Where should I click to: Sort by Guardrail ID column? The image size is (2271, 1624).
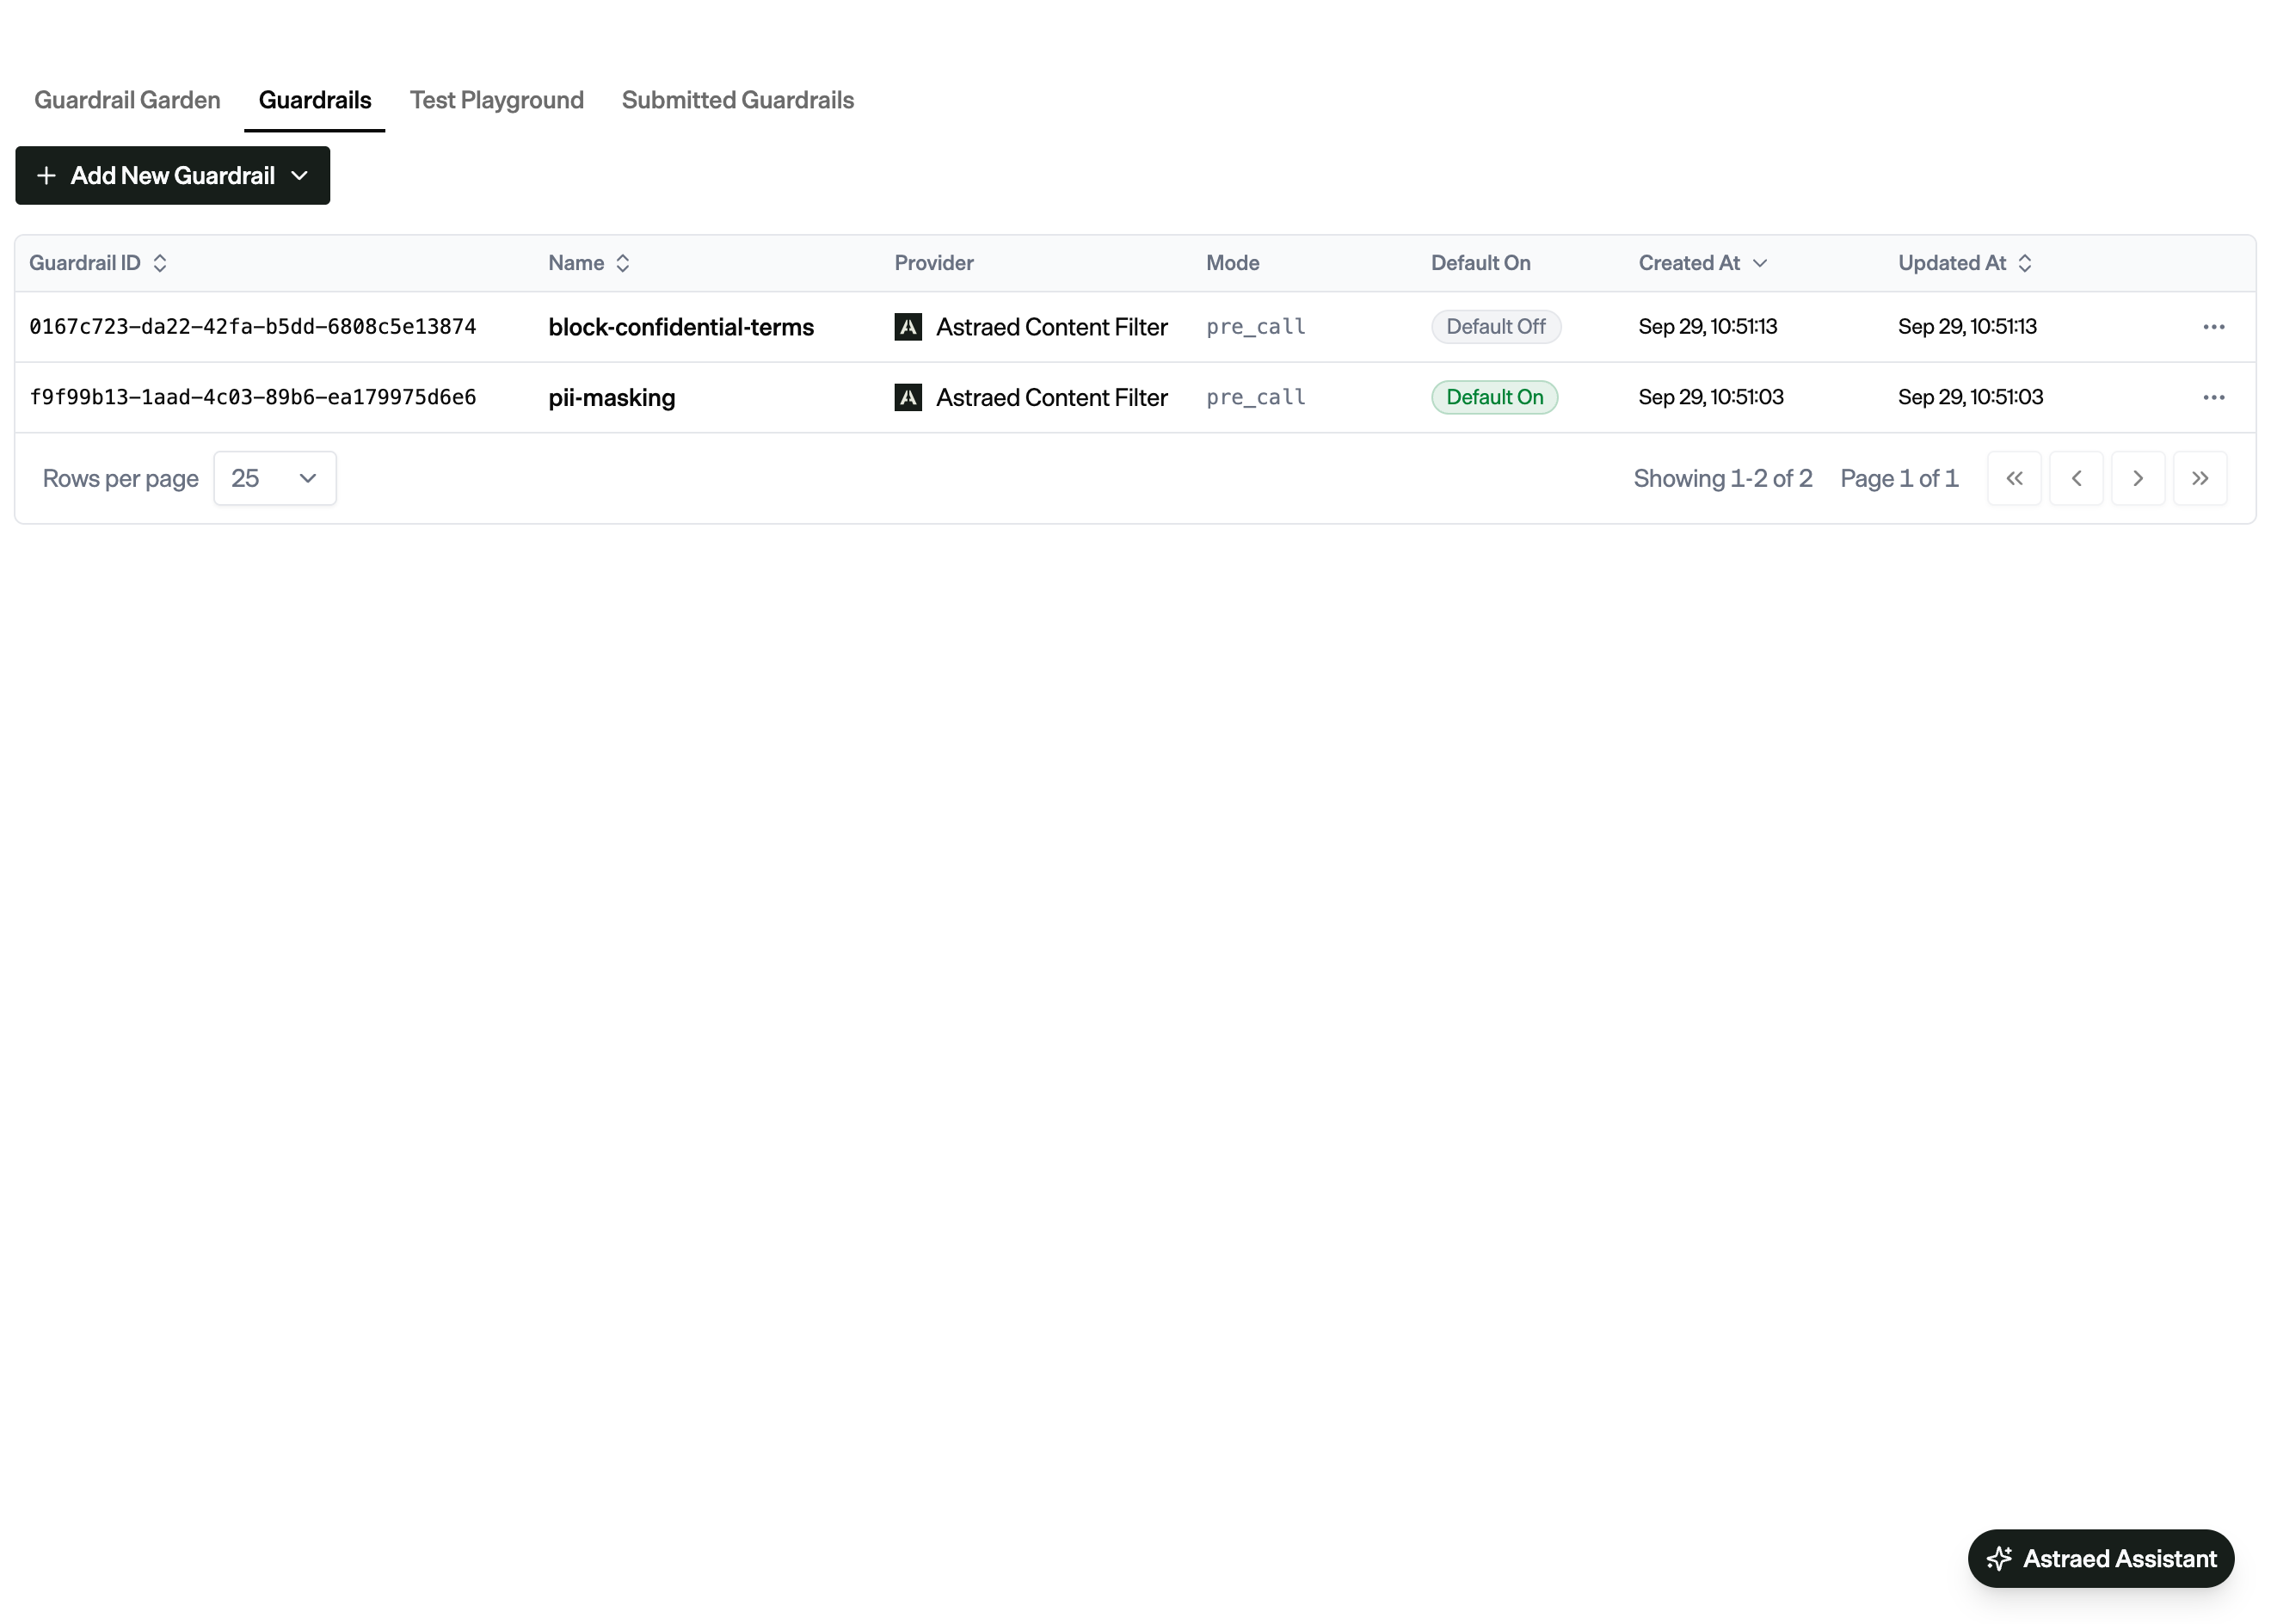point(98,263)
